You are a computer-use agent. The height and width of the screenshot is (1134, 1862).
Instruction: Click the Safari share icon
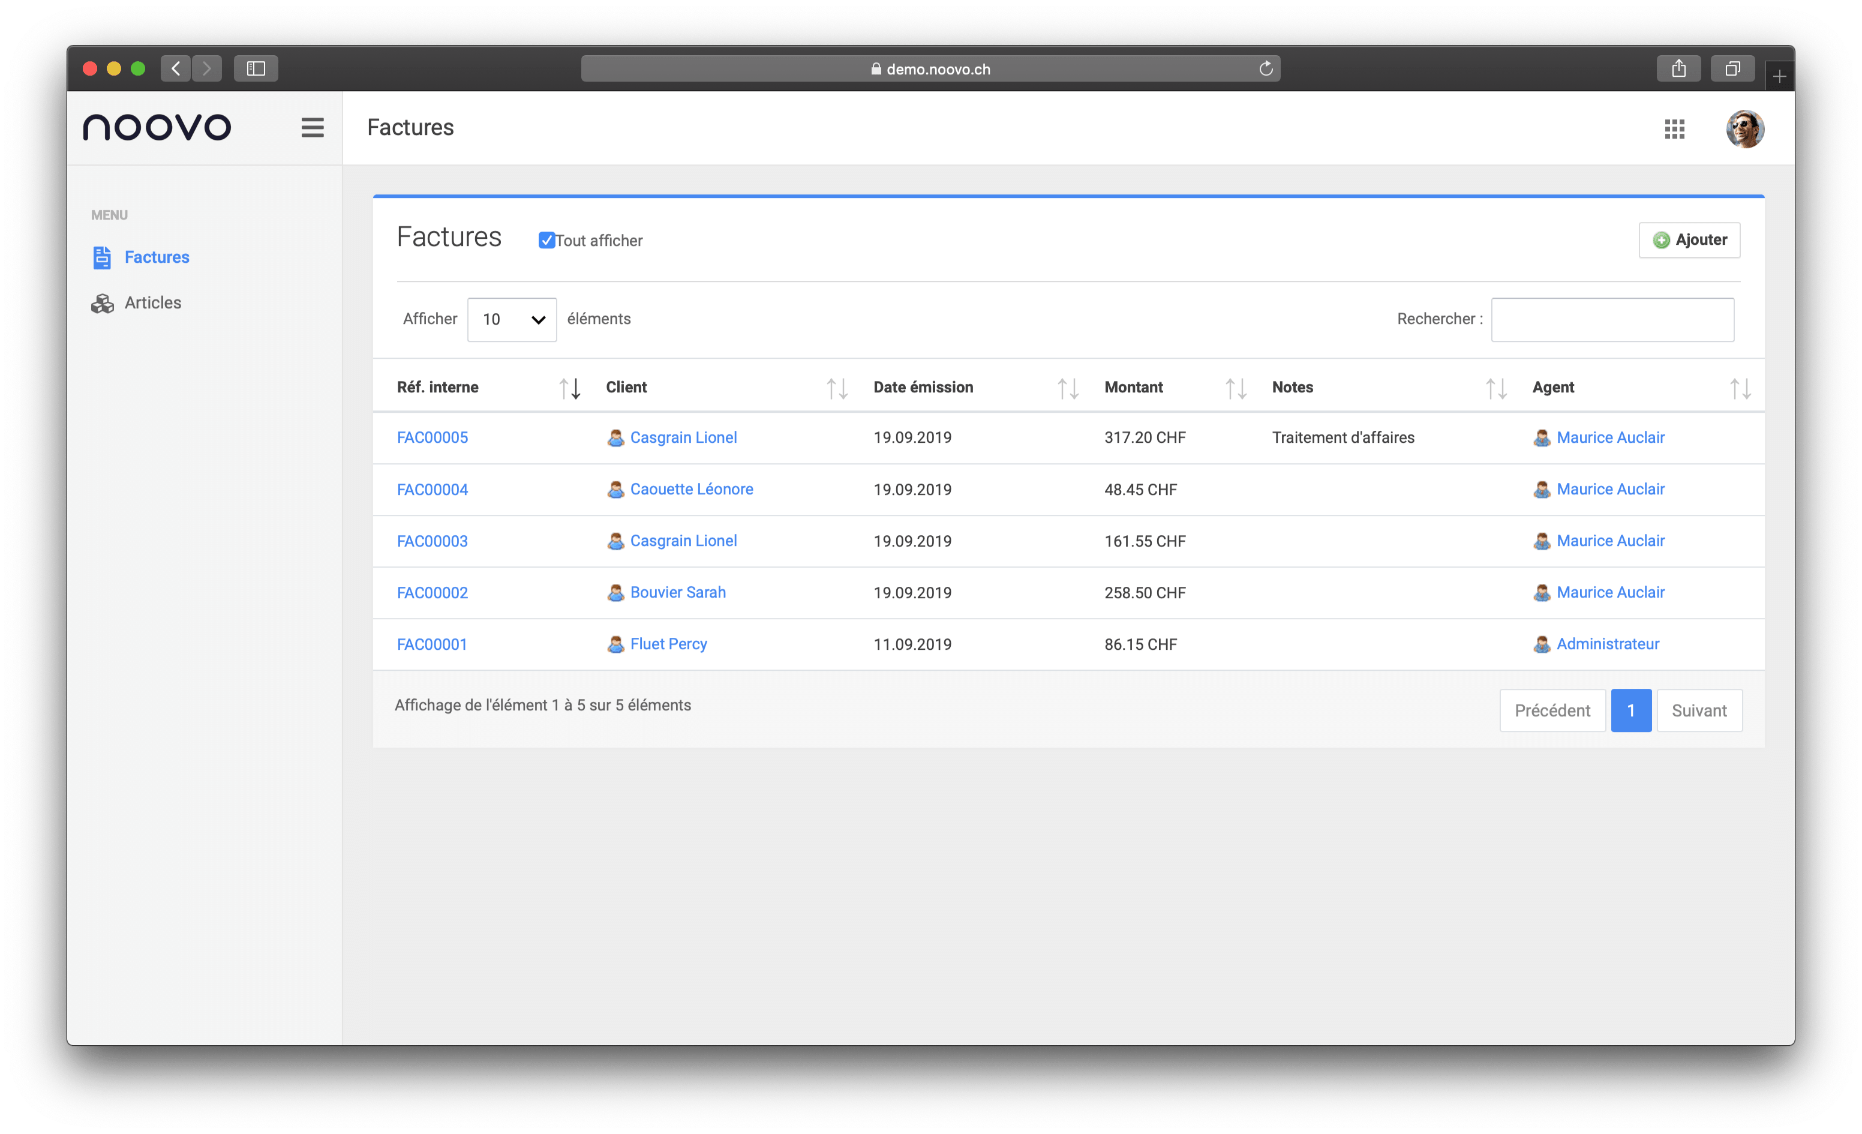[1678, 69]
